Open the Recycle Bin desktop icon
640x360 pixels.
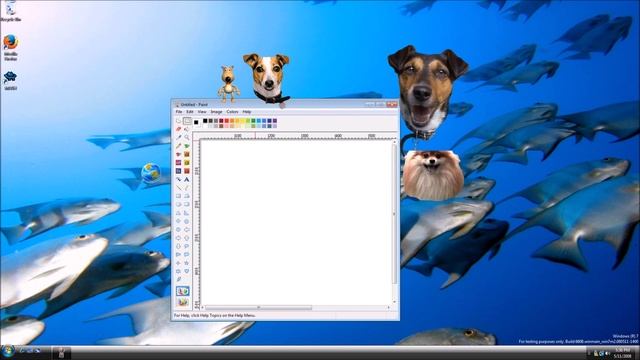pyautogui.click(x=11, y=11)
